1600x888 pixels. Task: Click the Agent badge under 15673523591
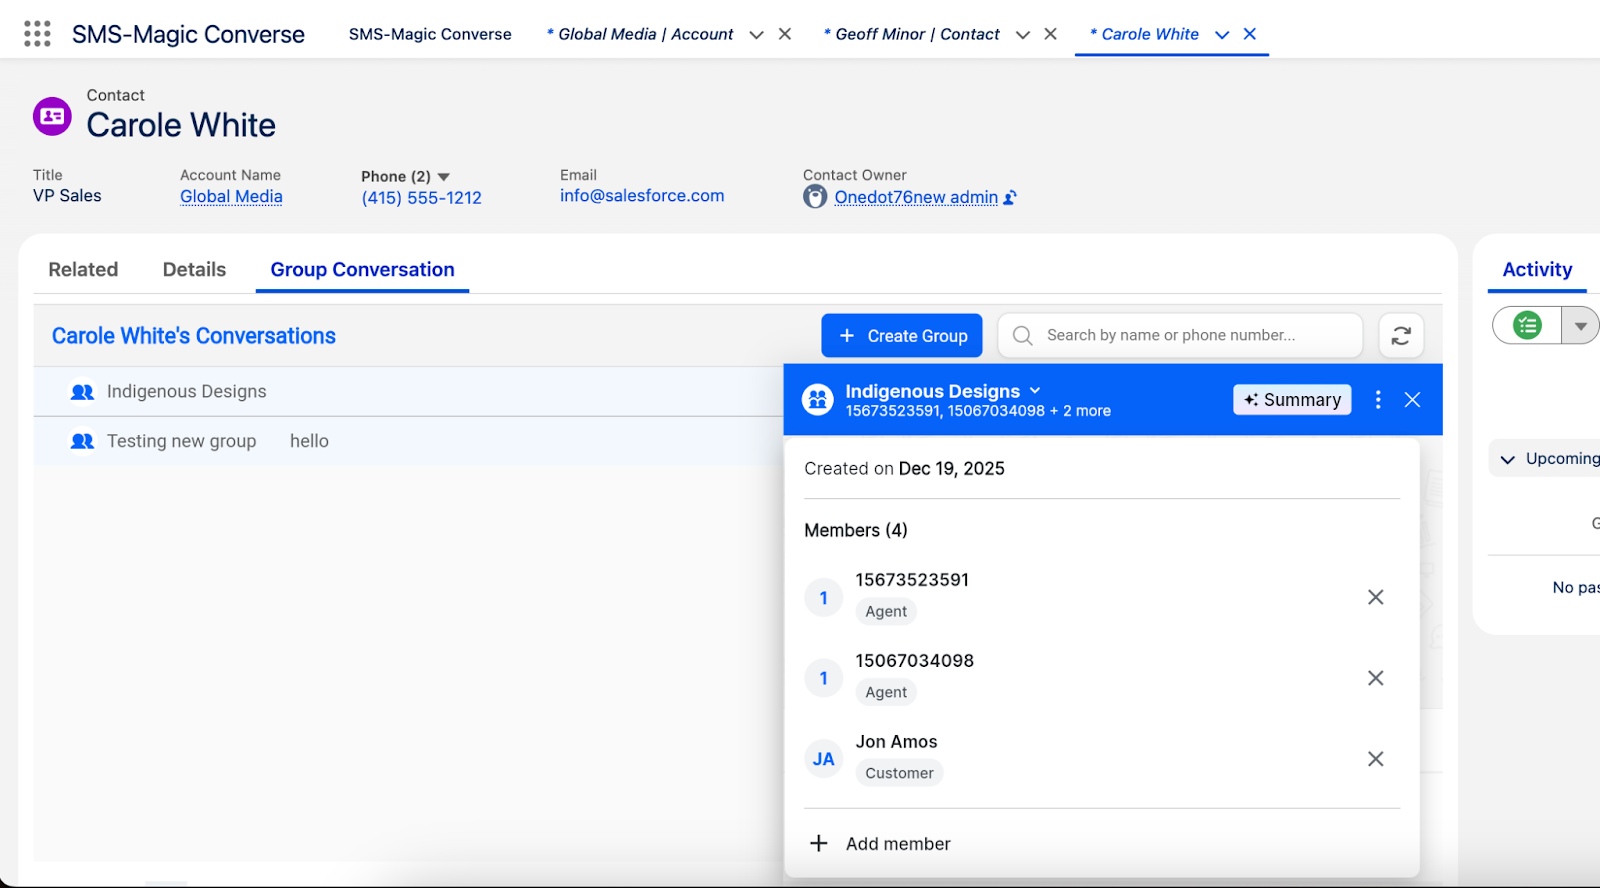pyautogui.click(x=886, y=611)
